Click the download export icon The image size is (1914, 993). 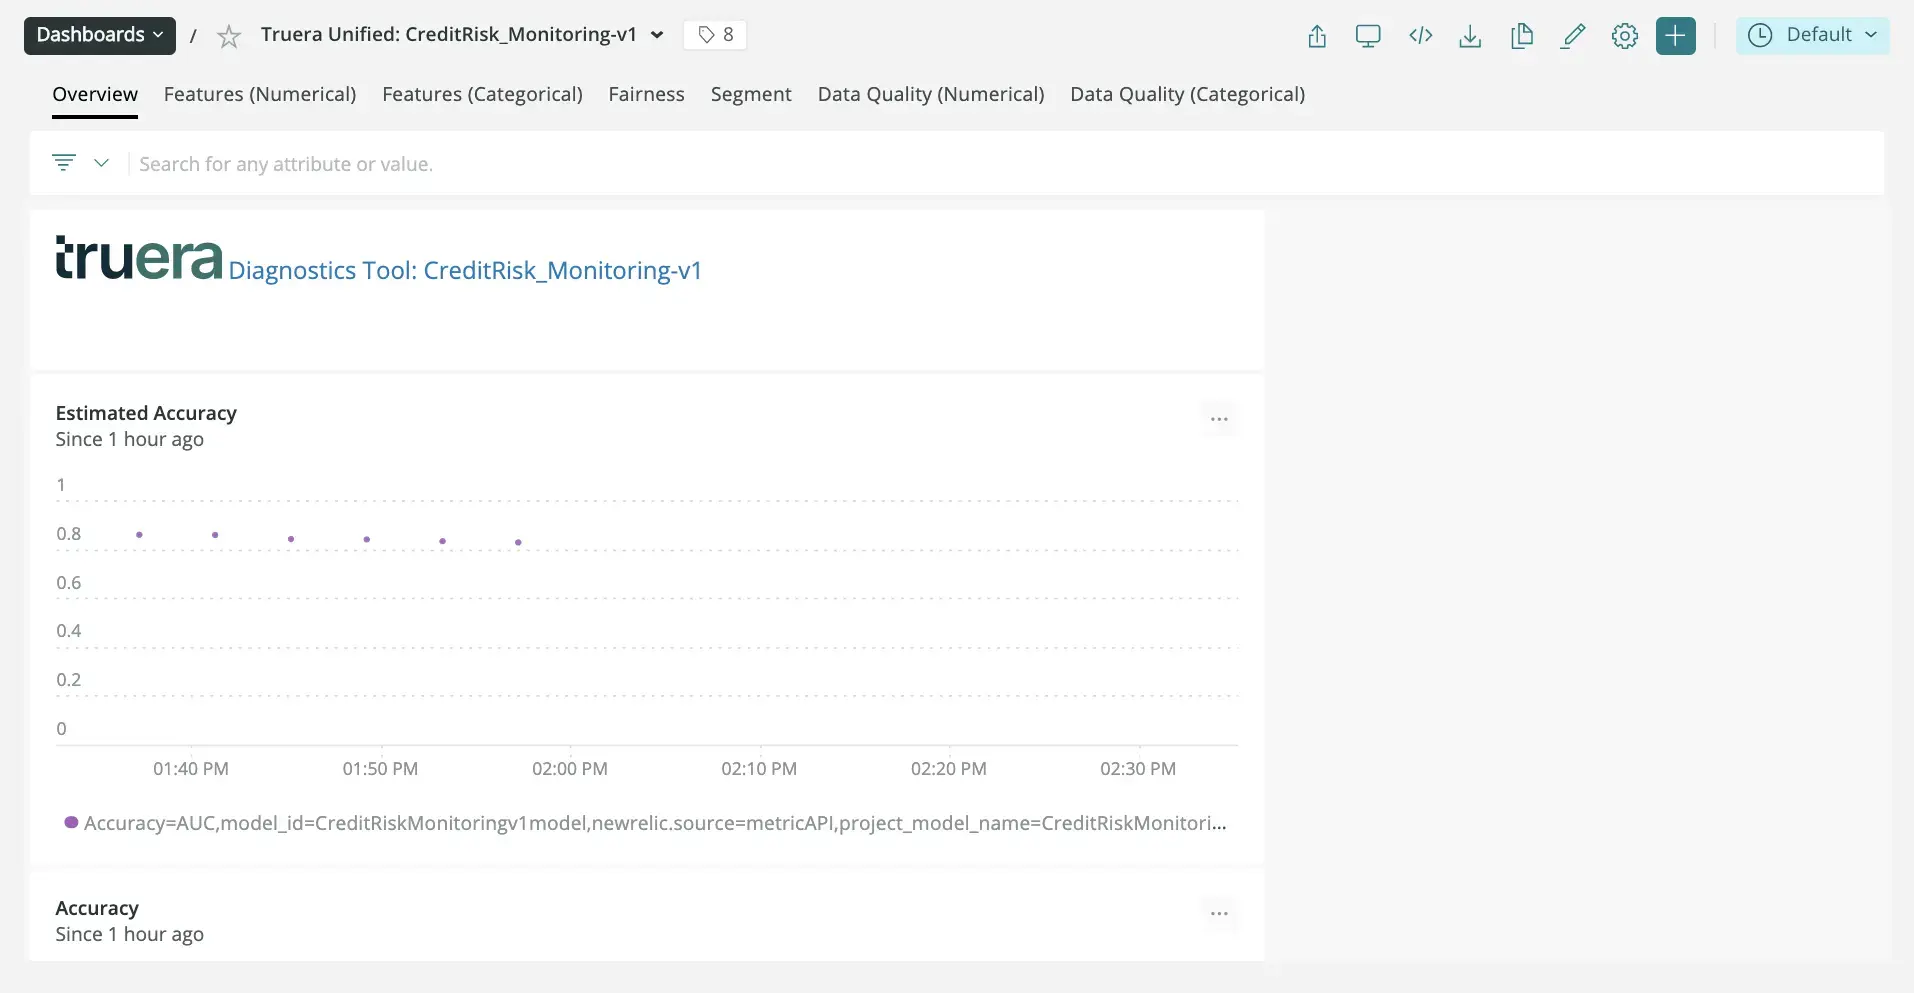[x=1470, y=36]
